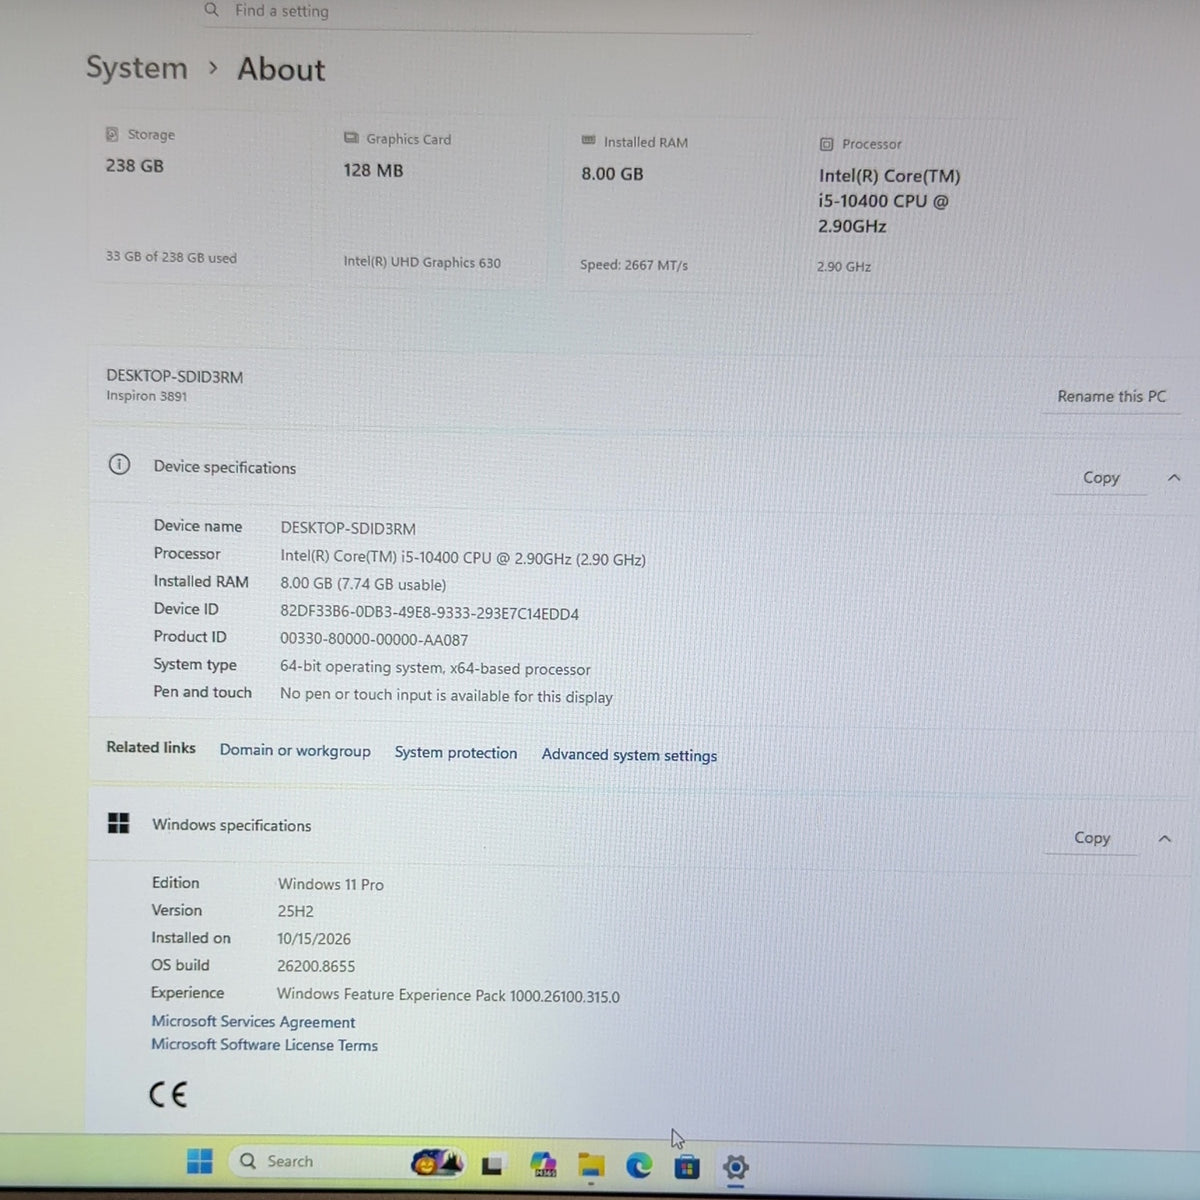Select the Processor i5-10400 card
This screenshot has height=1200, width=1200.
point(913,207)
